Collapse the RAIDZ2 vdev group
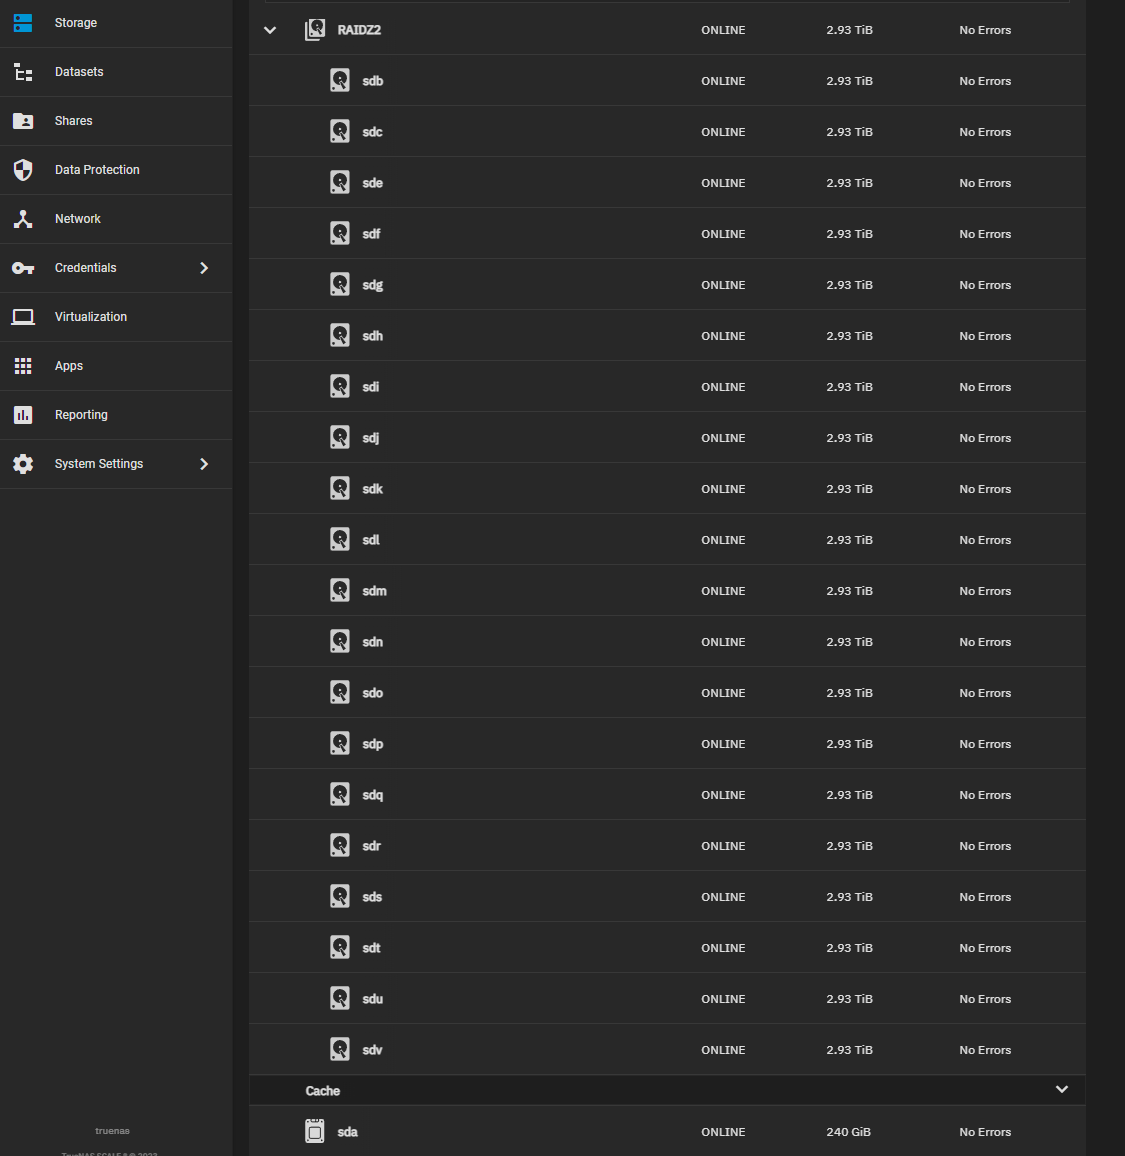Screen dimensions: 1125x1156 pyautogui.click(x=270, y=30)
